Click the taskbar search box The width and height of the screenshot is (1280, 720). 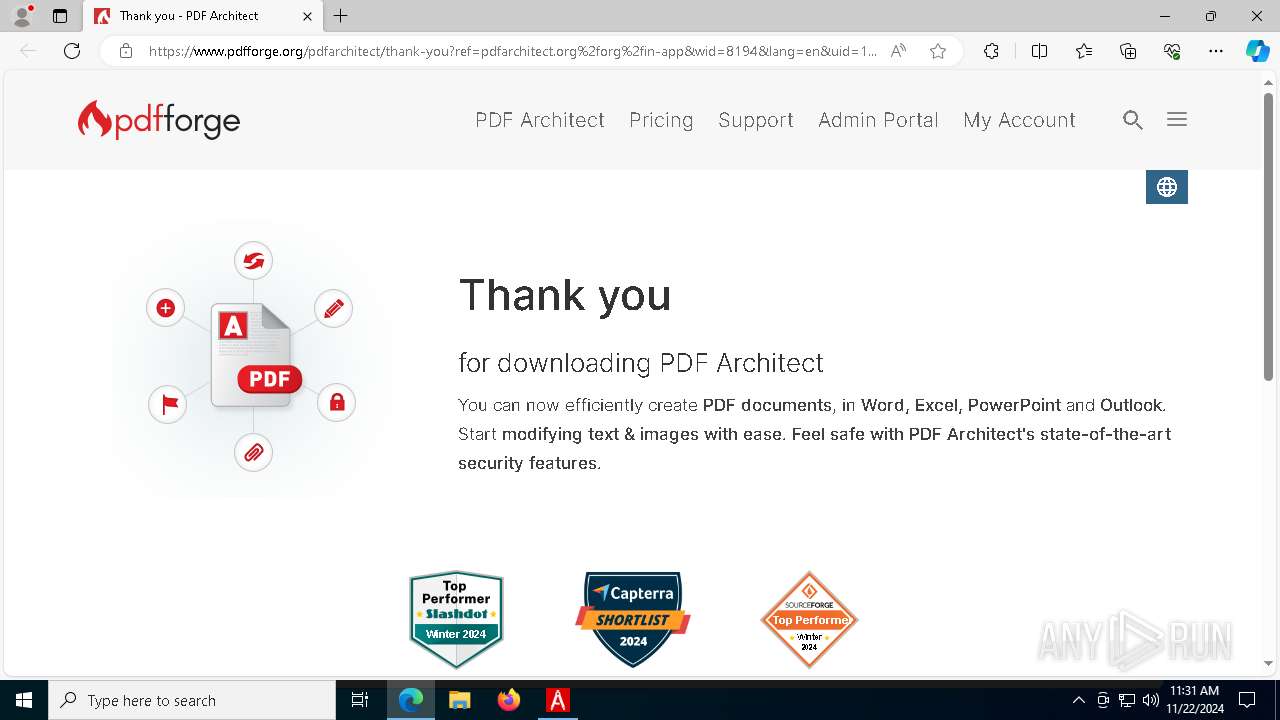point(192,700)
